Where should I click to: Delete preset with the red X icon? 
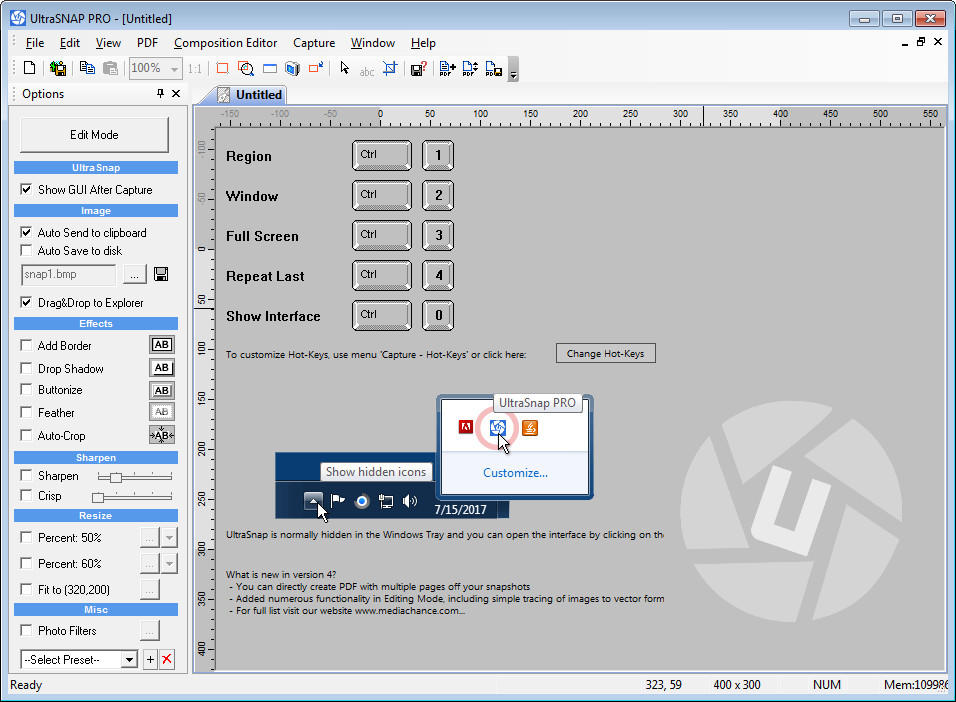pyautogui.click(x=167, y=659)
